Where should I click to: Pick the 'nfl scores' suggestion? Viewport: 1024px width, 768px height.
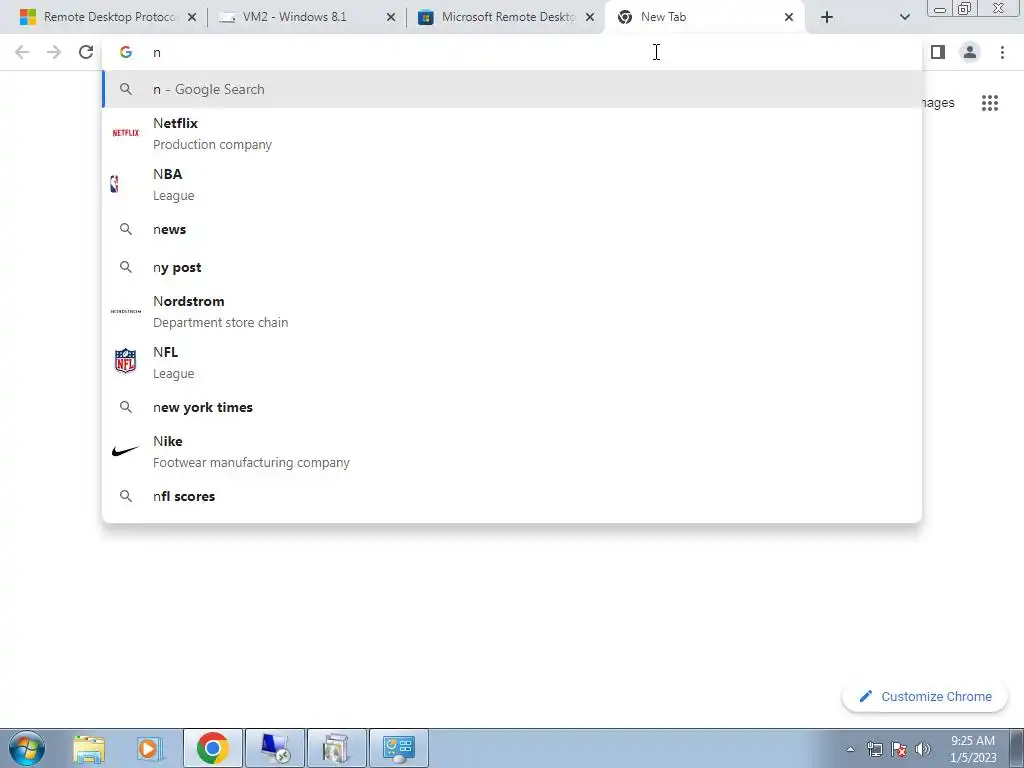click(512, 496)
